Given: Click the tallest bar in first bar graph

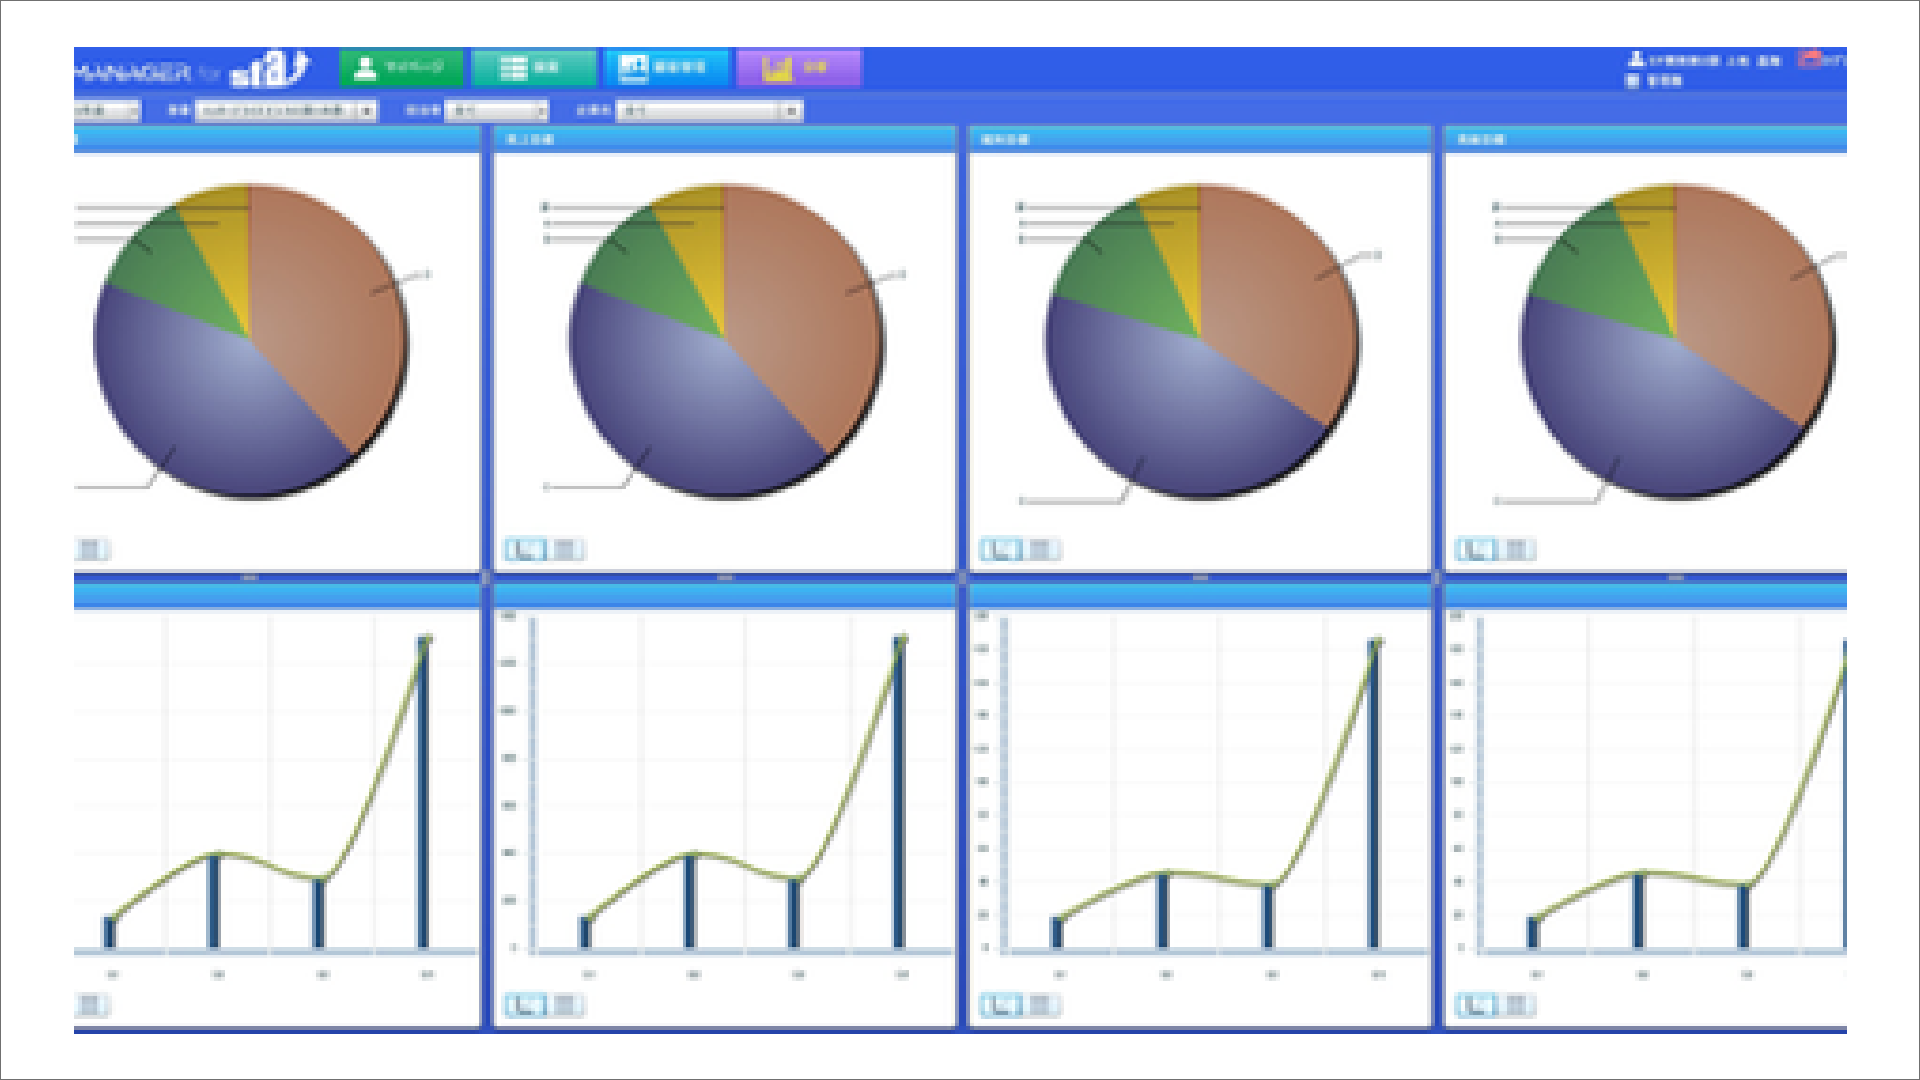Looking at the screenshot, I should 424,791.
